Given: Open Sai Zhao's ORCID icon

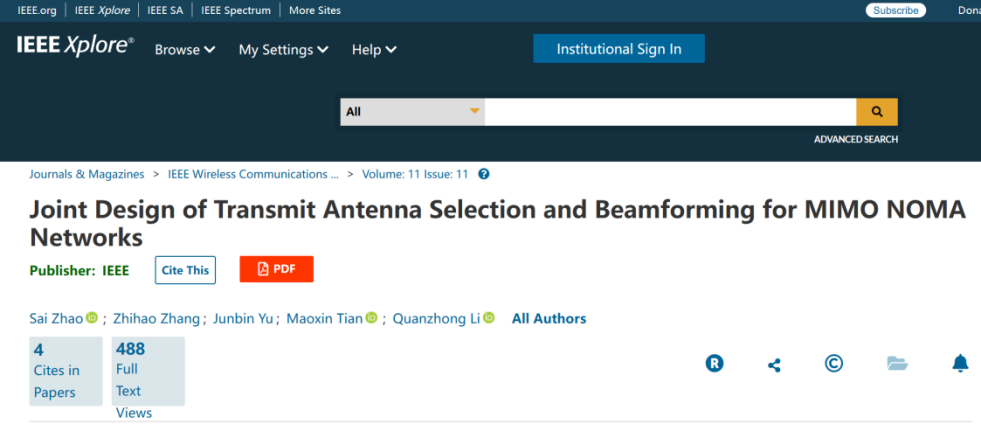Looking at the screenshot, I should pyautogui.click(x=92, y=319).
